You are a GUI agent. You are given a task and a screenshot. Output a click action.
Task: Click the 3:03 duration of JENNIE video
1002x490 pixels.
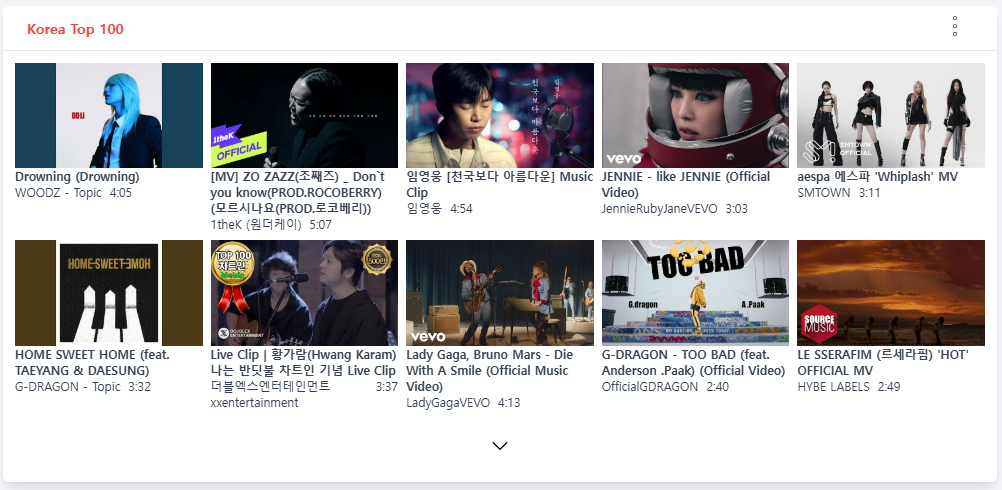(x=736, y=209)
